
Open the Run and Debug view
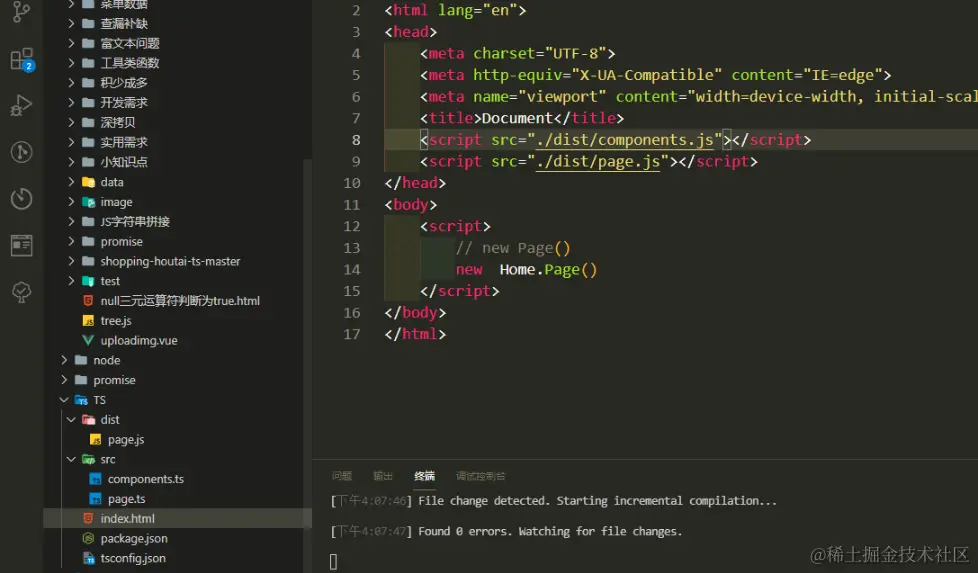[21, 105]
